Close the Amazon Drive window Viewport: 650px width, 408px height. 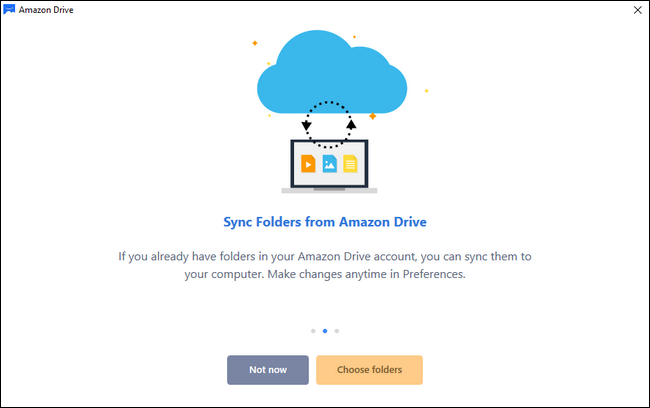(637, 9)
